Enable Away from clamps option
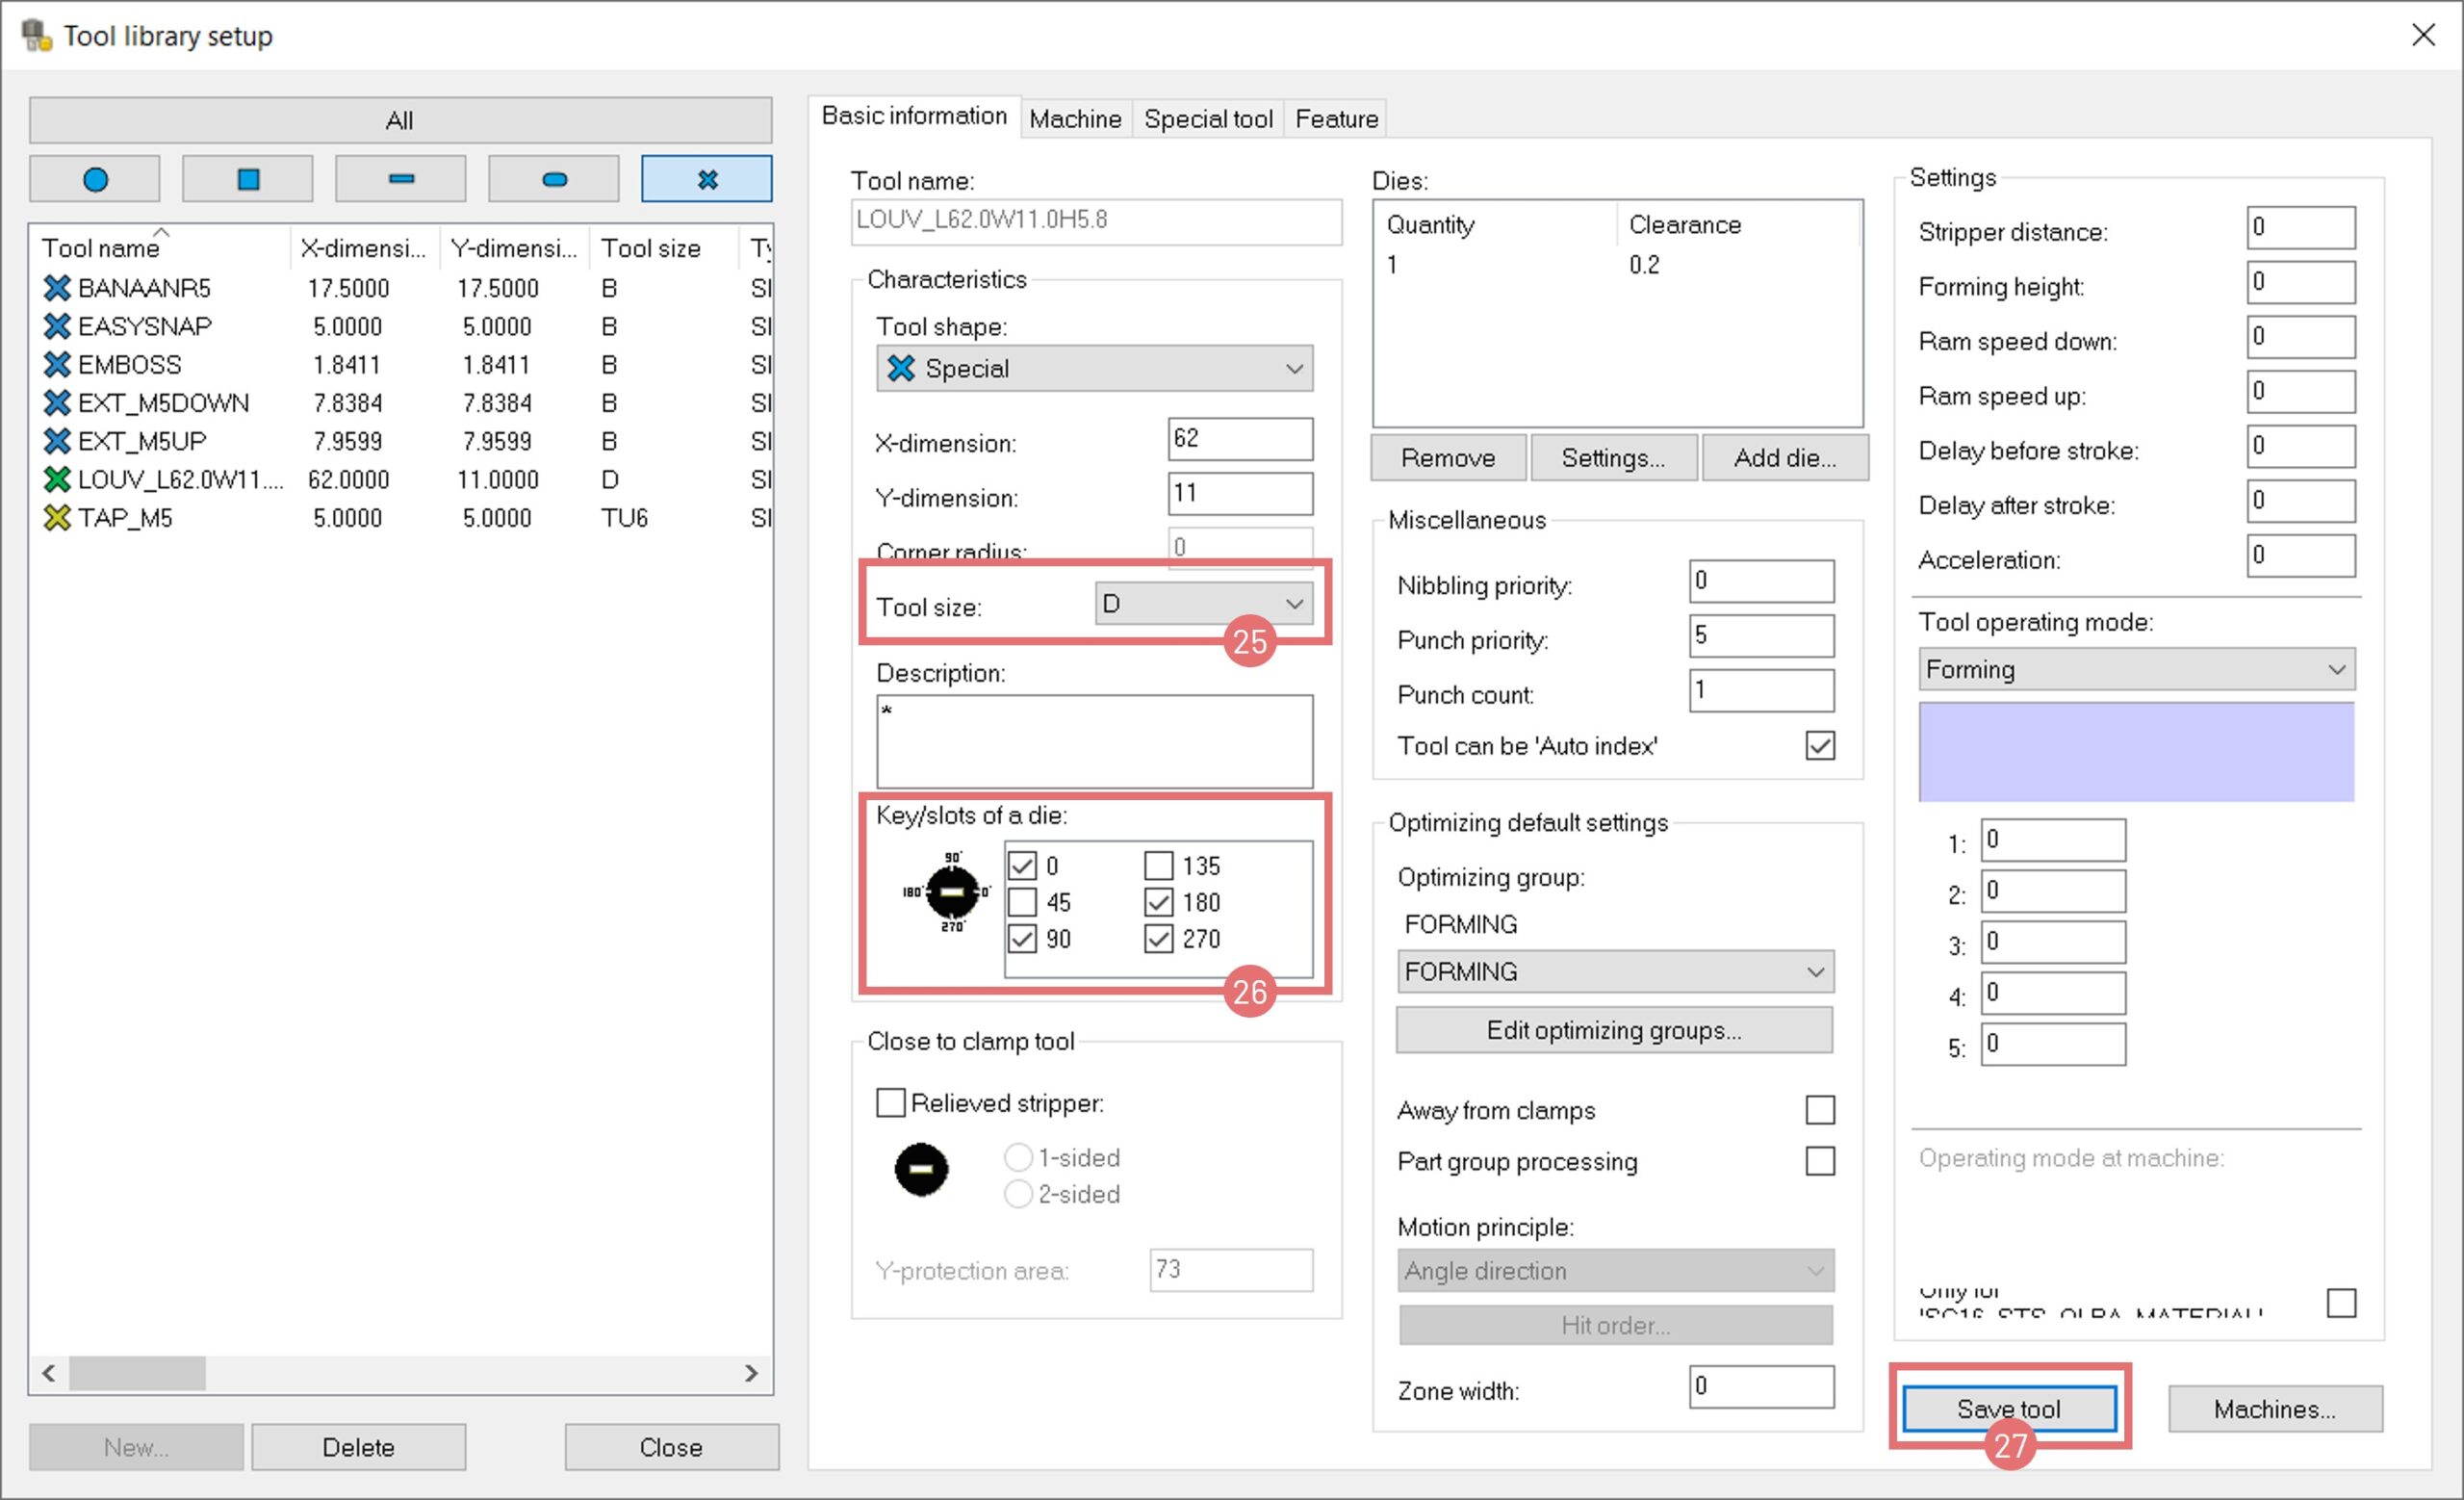The image size is (2464, 1500). coord(1819,1110)
